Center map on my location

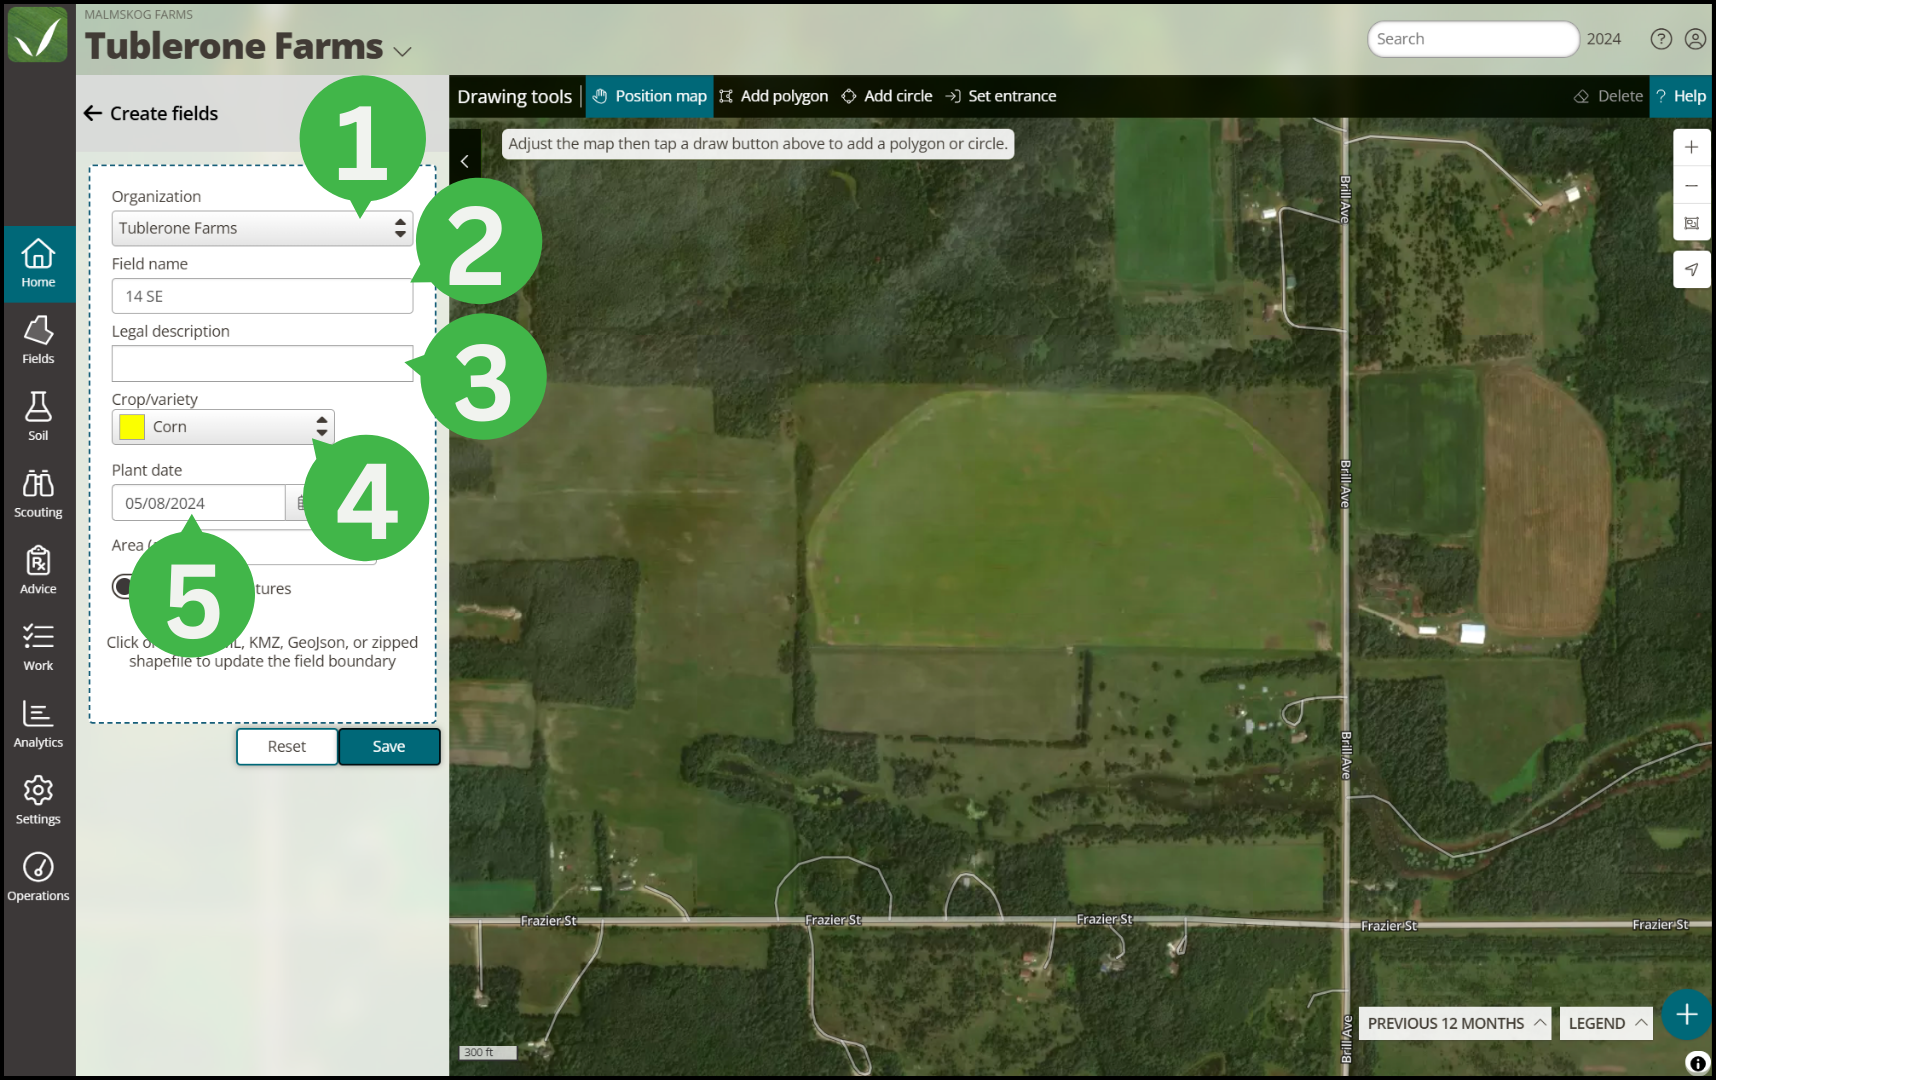pos(1691,269)
